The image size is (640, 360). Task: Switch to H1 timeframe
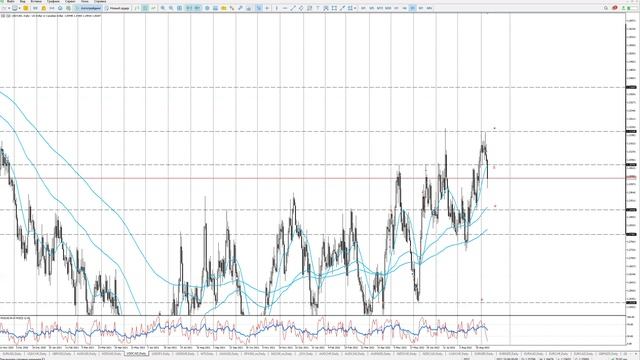point(396,8)
